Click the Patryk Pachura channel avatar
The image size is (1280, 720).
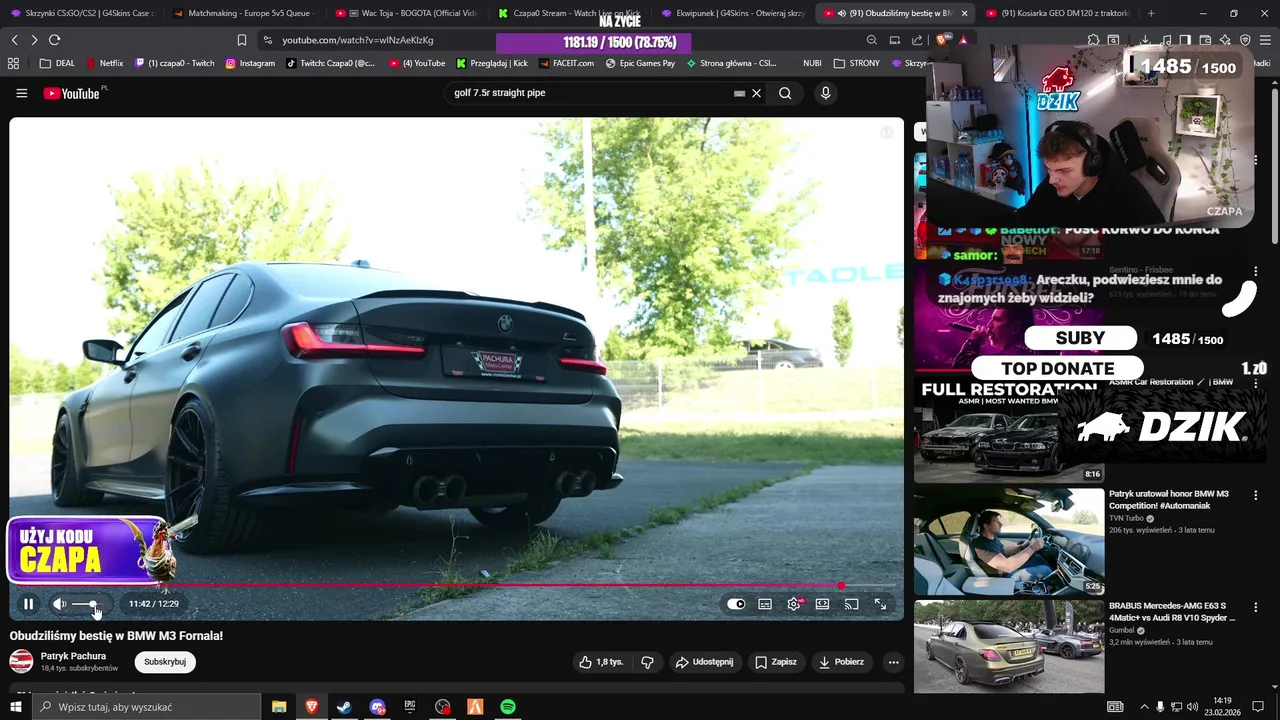coord(21,661)
